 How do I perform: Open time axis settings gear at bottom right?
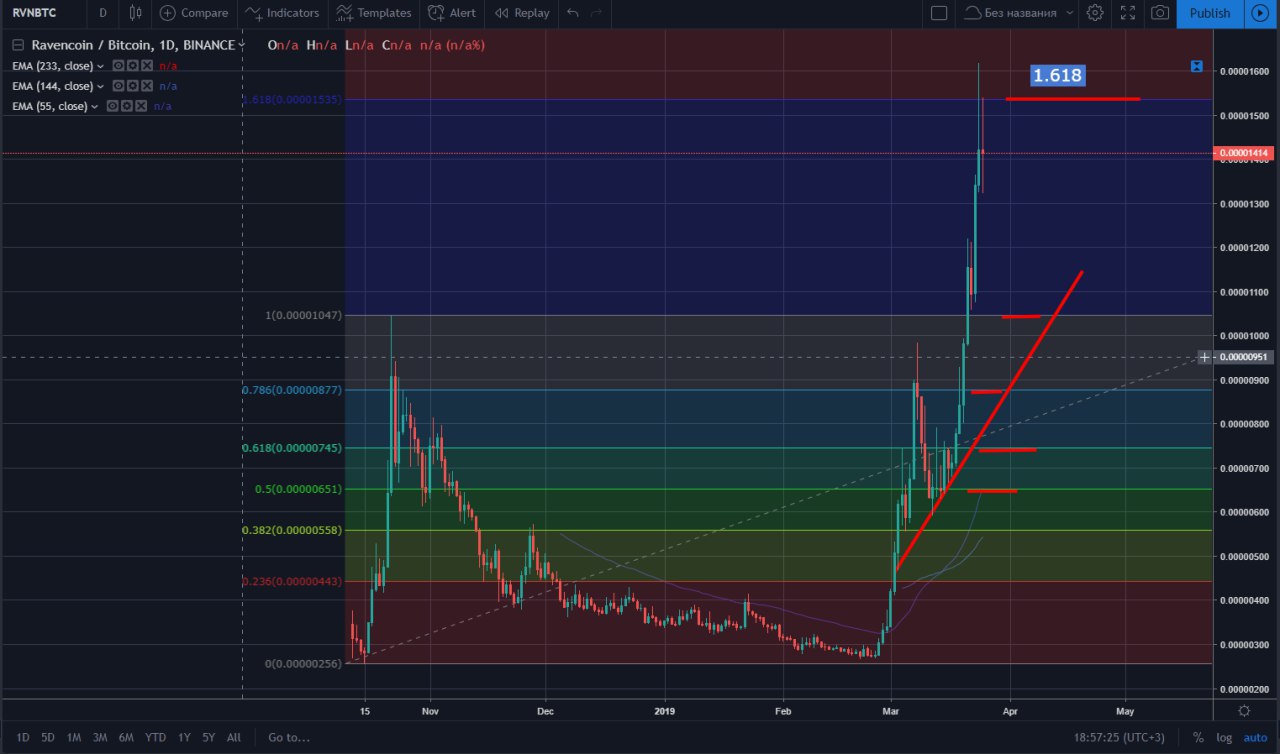point(1244,711)
